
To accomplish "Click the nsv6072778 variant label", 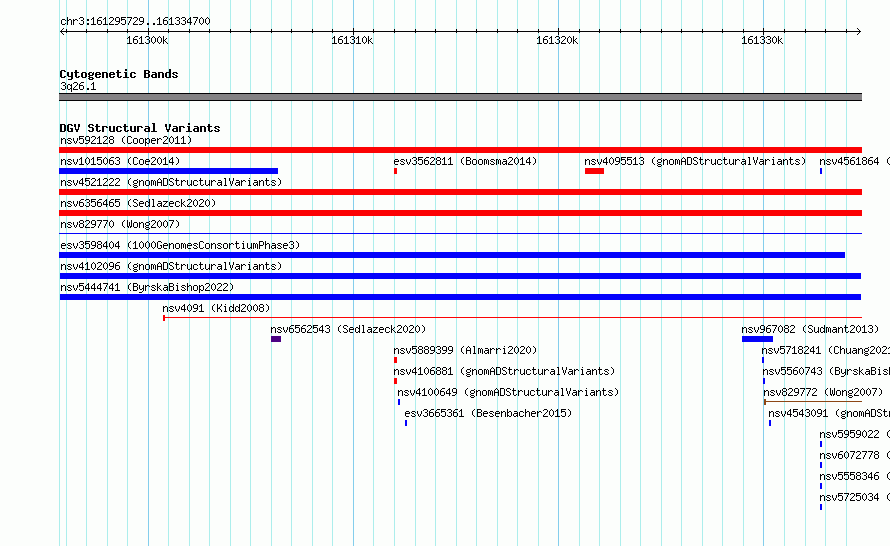I will (854, 455).
